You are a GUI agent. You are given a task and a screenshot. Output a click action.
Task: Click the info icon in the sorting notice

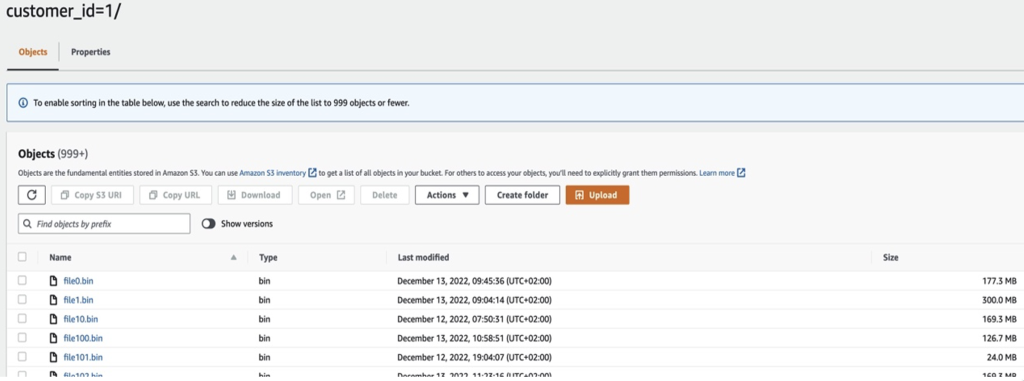click(24, 103)
